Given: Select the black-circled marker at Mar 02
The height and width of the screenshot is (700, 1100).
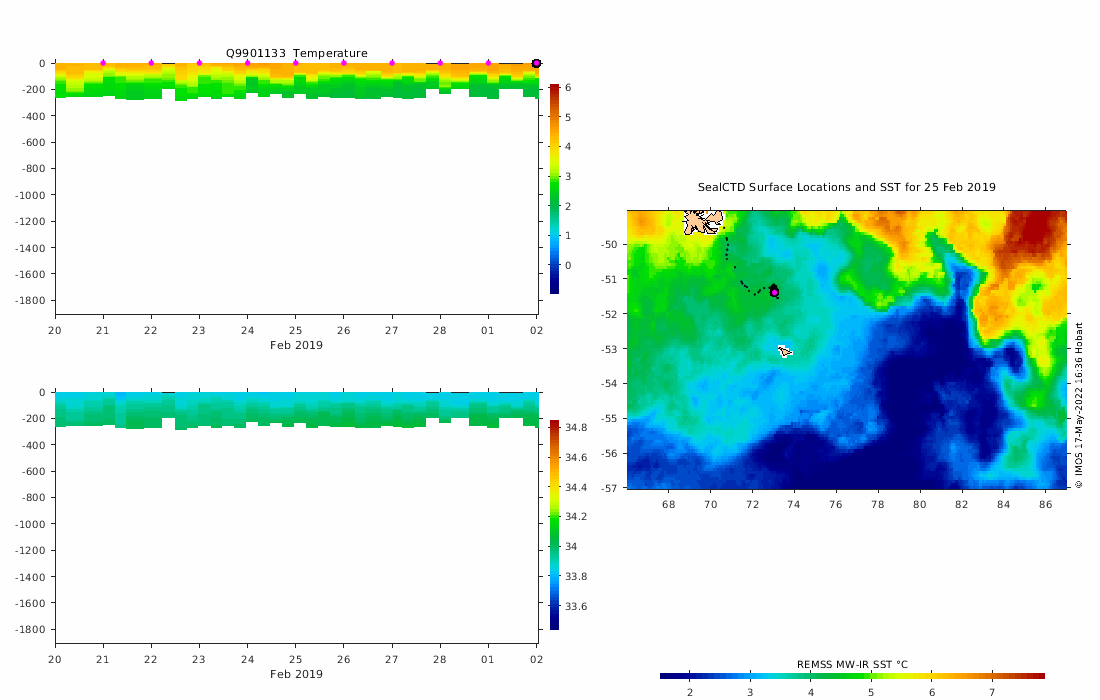Looking at the screenshot, I should (x=536, y=63).
